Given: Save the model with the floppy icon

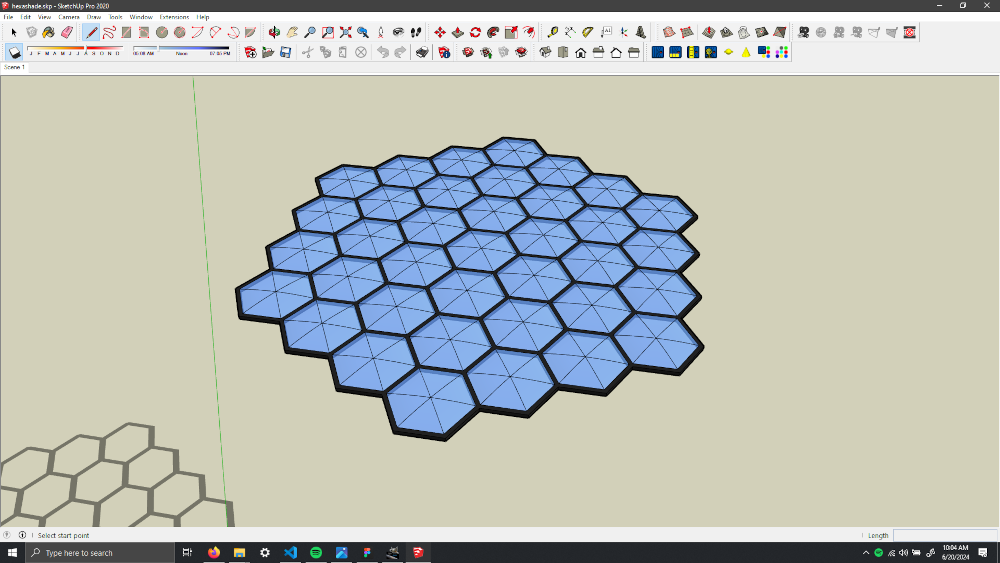Looking at the screenshot, I should click(286, 52).
